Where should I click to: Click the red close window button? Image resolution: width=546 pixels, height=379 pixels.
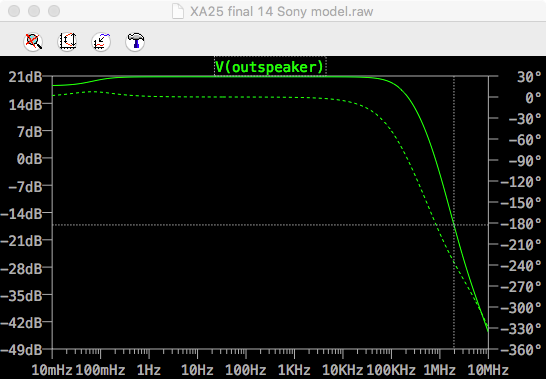coord(14,11)
